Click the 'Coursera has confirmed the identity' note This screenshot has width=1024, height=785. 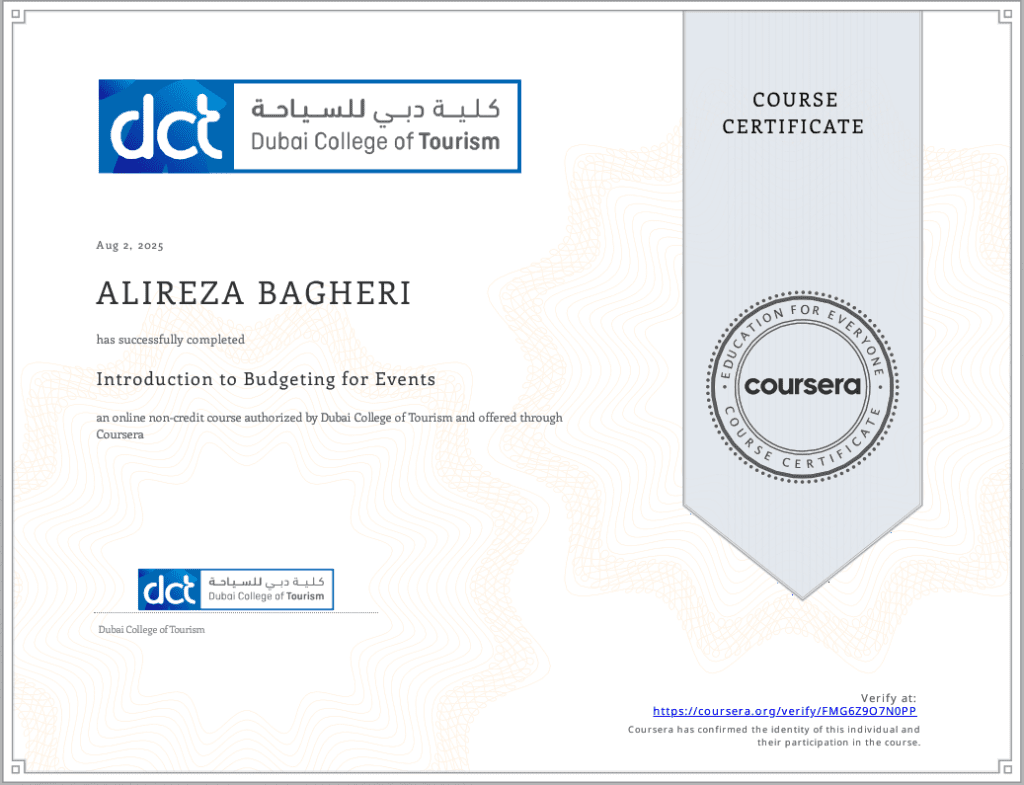point(774,736)
